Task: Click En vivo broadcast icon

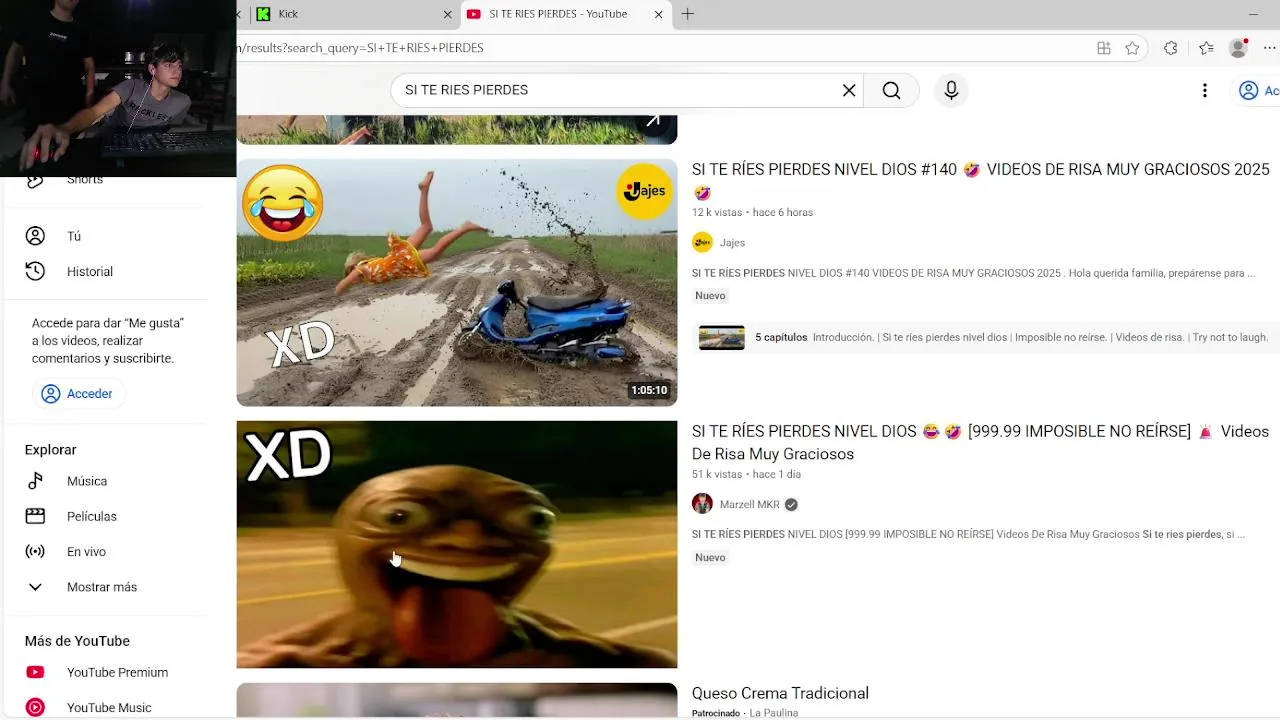Action: tap(35, 551)
